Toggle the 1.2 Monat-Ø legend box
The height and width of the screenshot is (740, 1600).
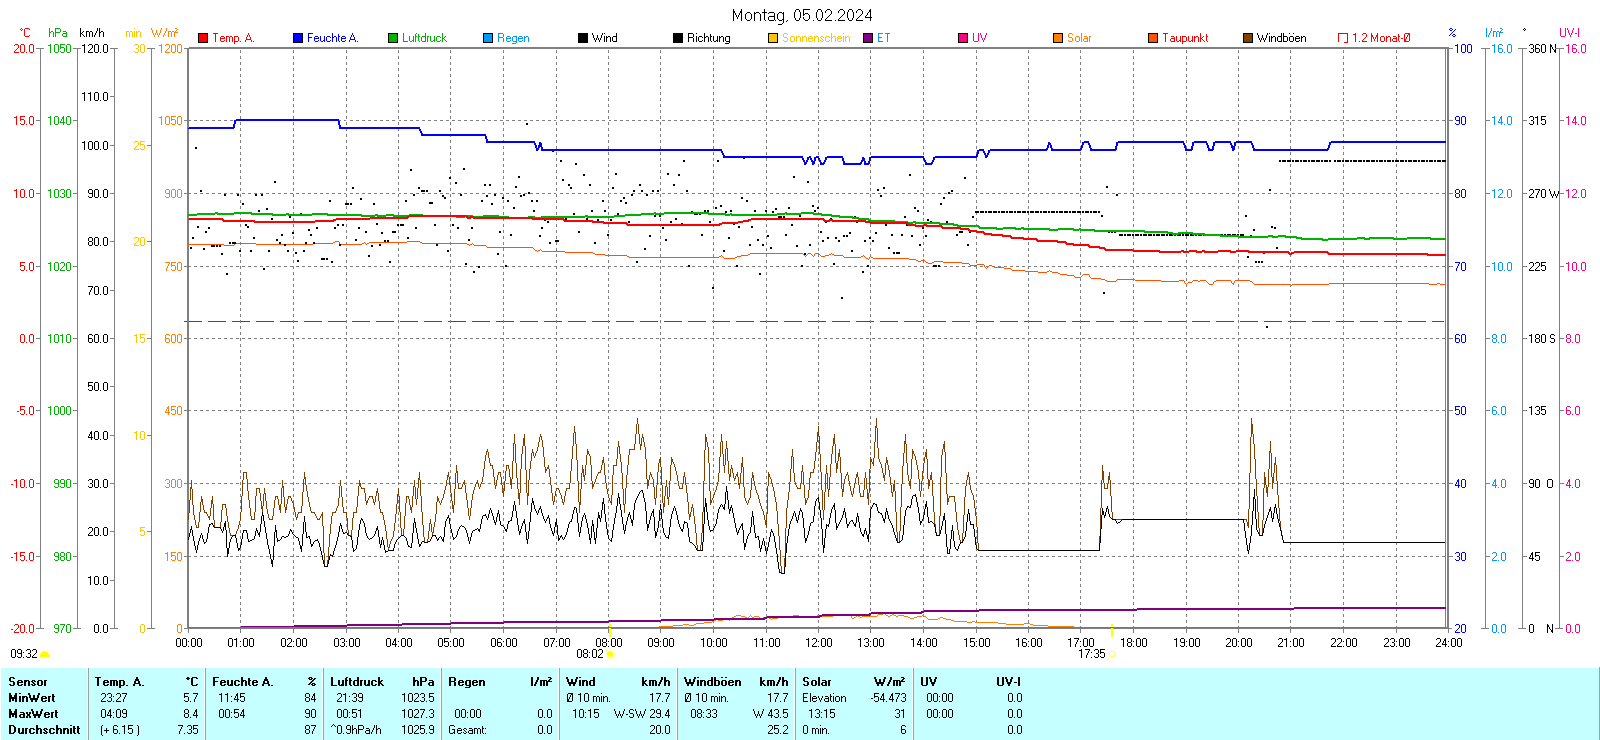tap(1343, 38)
